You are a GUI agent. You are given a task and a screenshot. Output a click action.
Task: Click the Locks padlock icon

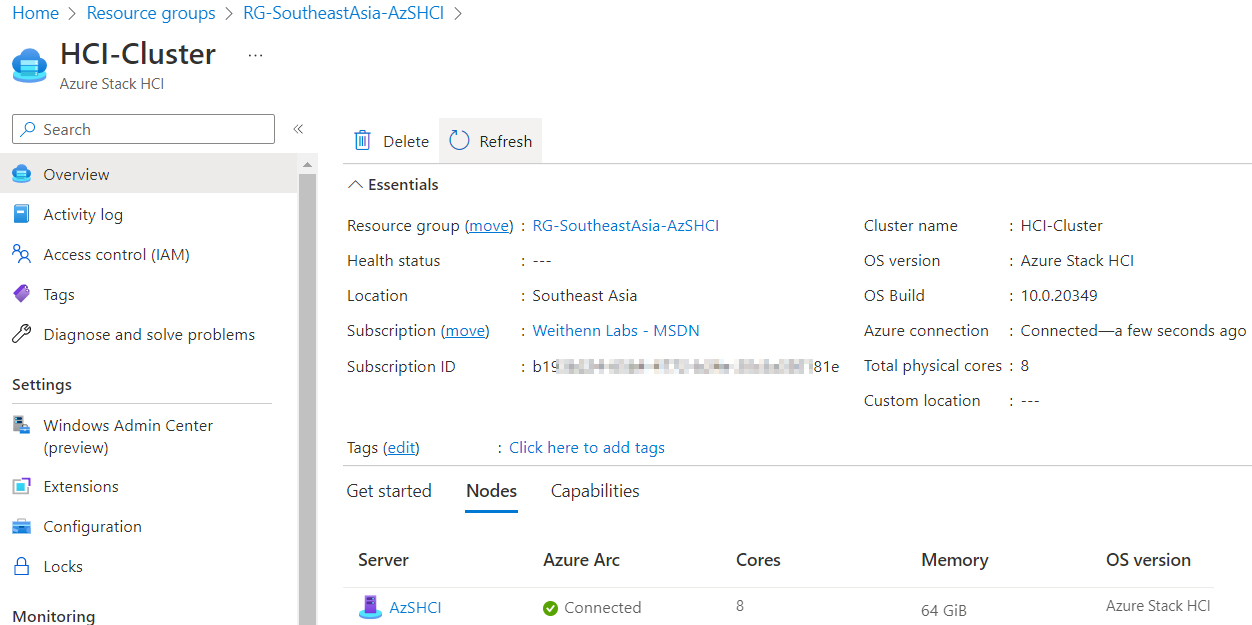21,566
